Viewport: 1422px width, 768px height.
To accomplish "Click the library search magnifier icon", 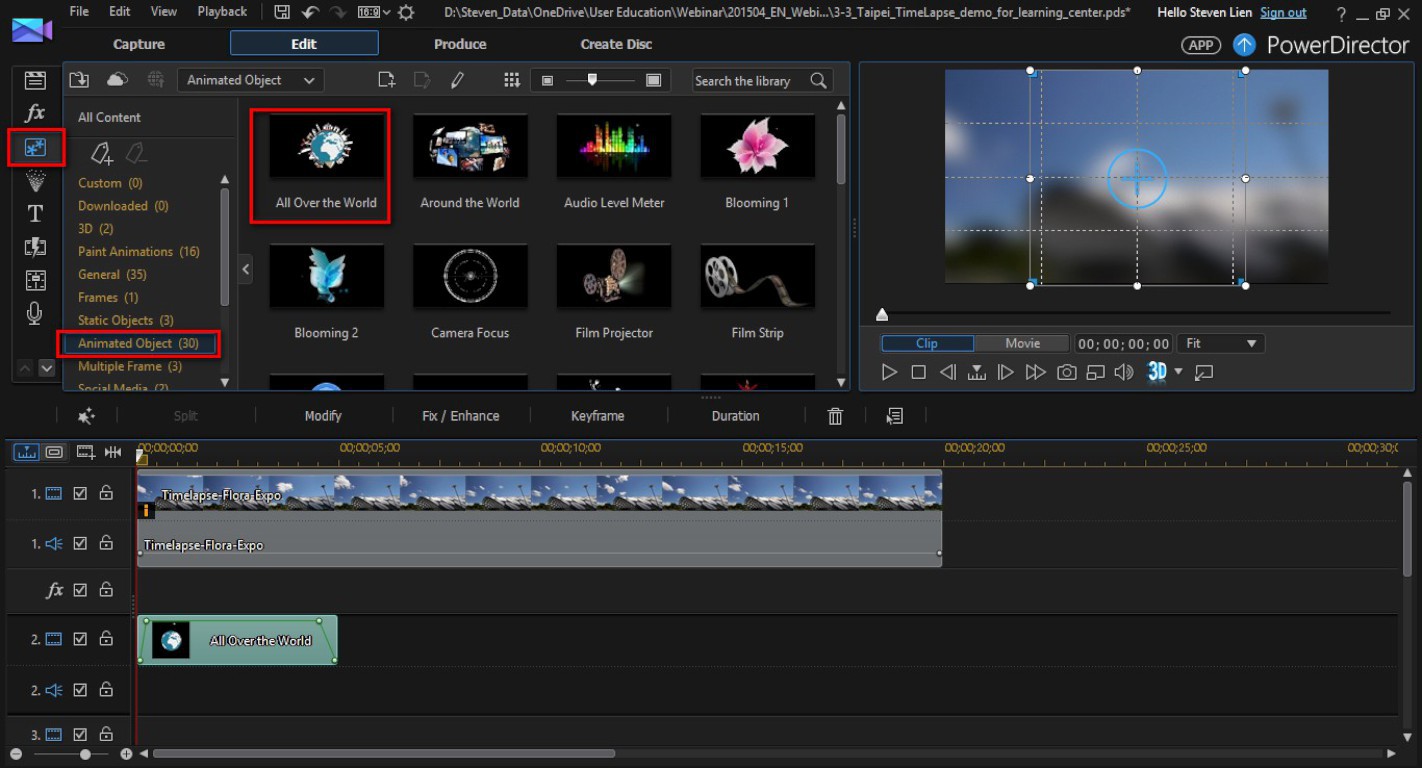I will (x=819, y=81).
